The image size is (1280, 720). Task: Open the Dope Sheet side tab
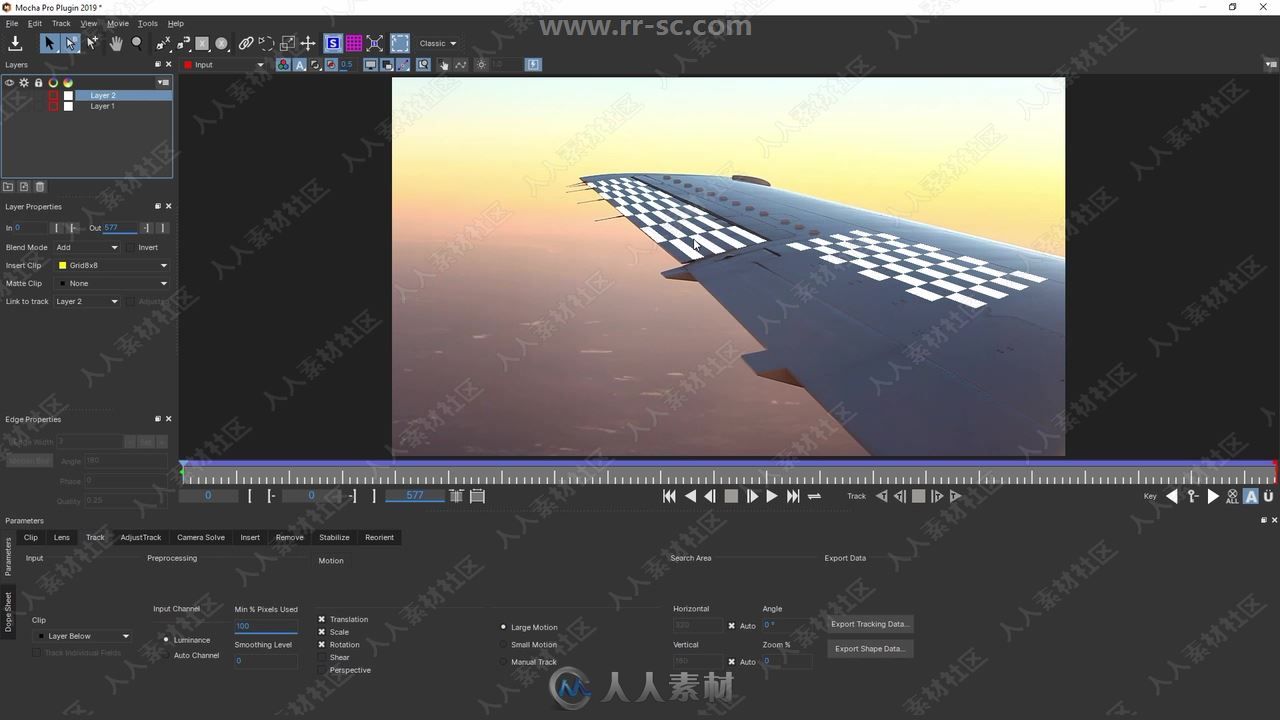(x=9, y=611)
